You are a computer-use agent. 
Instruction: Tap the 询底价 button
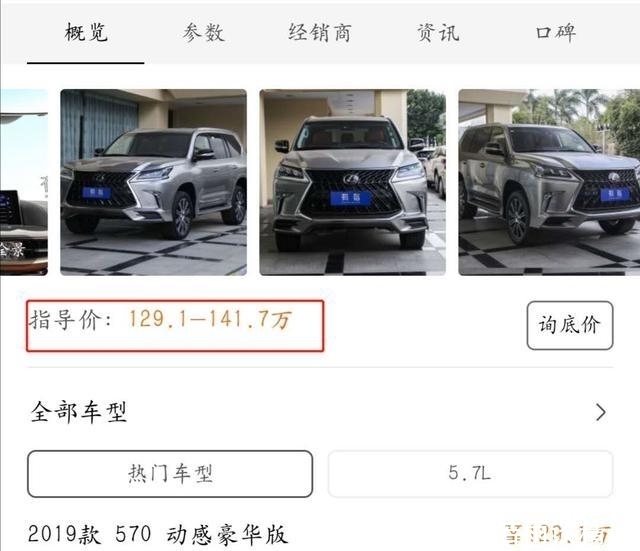[570, 325]
